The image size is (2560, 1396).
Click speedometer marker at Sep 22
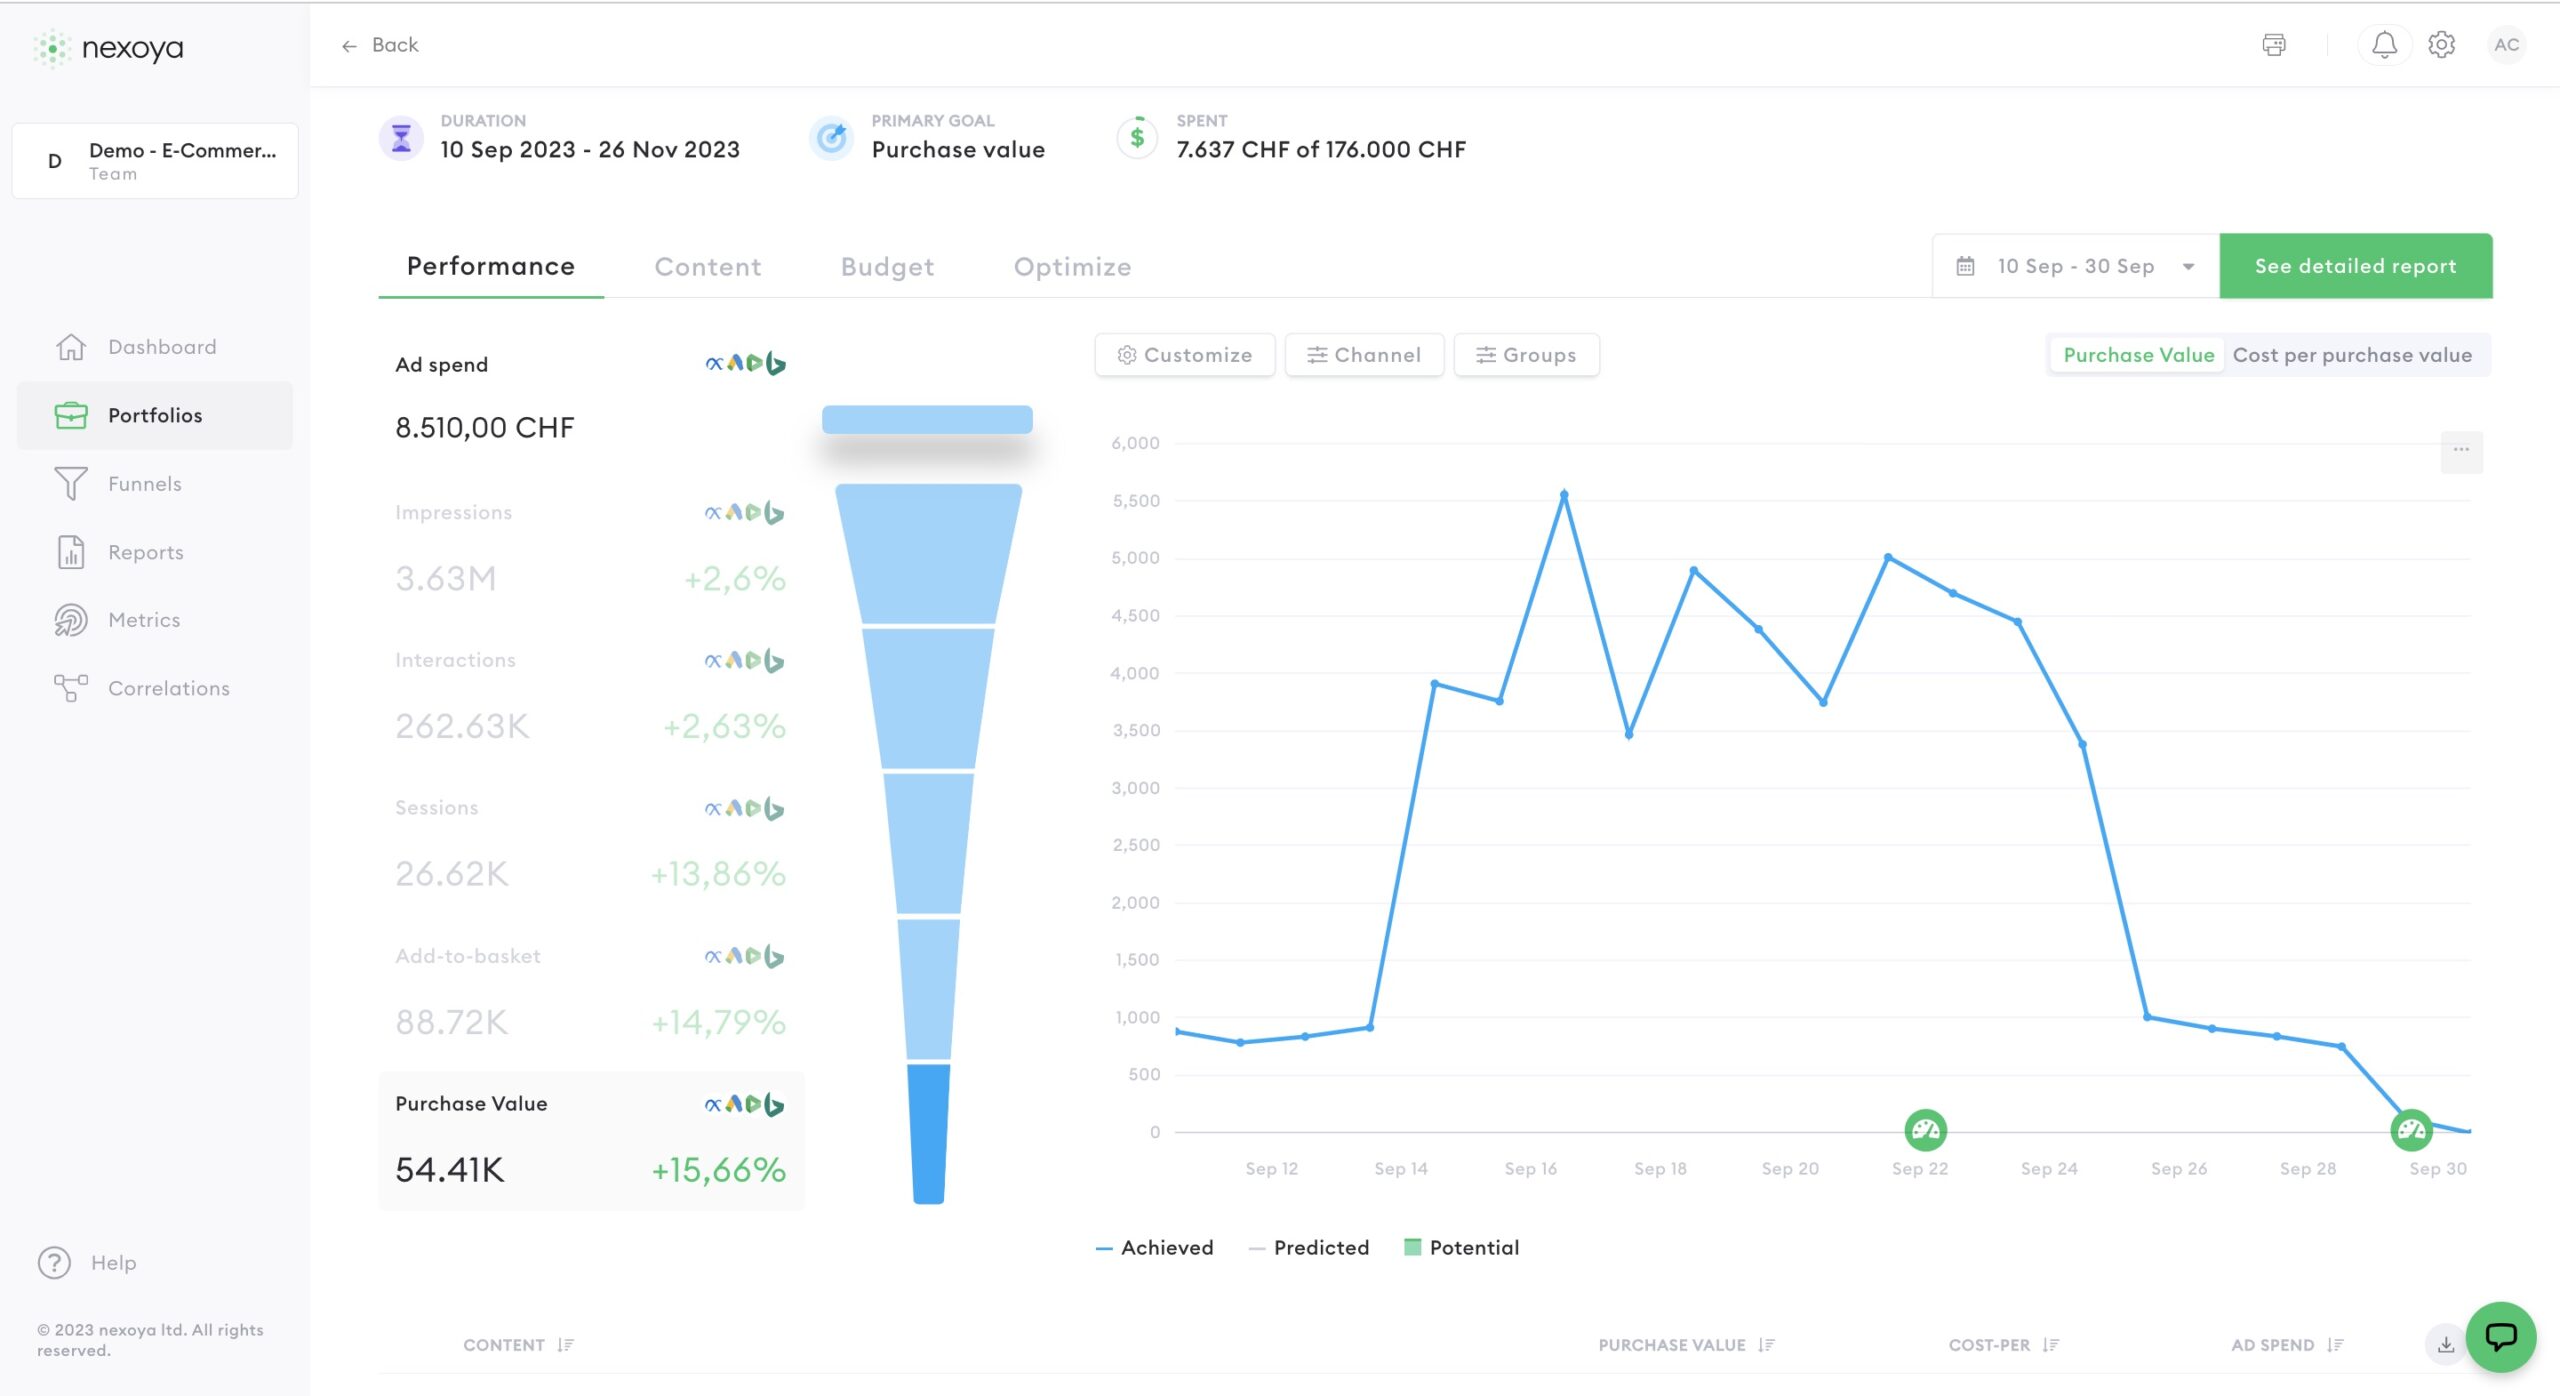1925,1131
